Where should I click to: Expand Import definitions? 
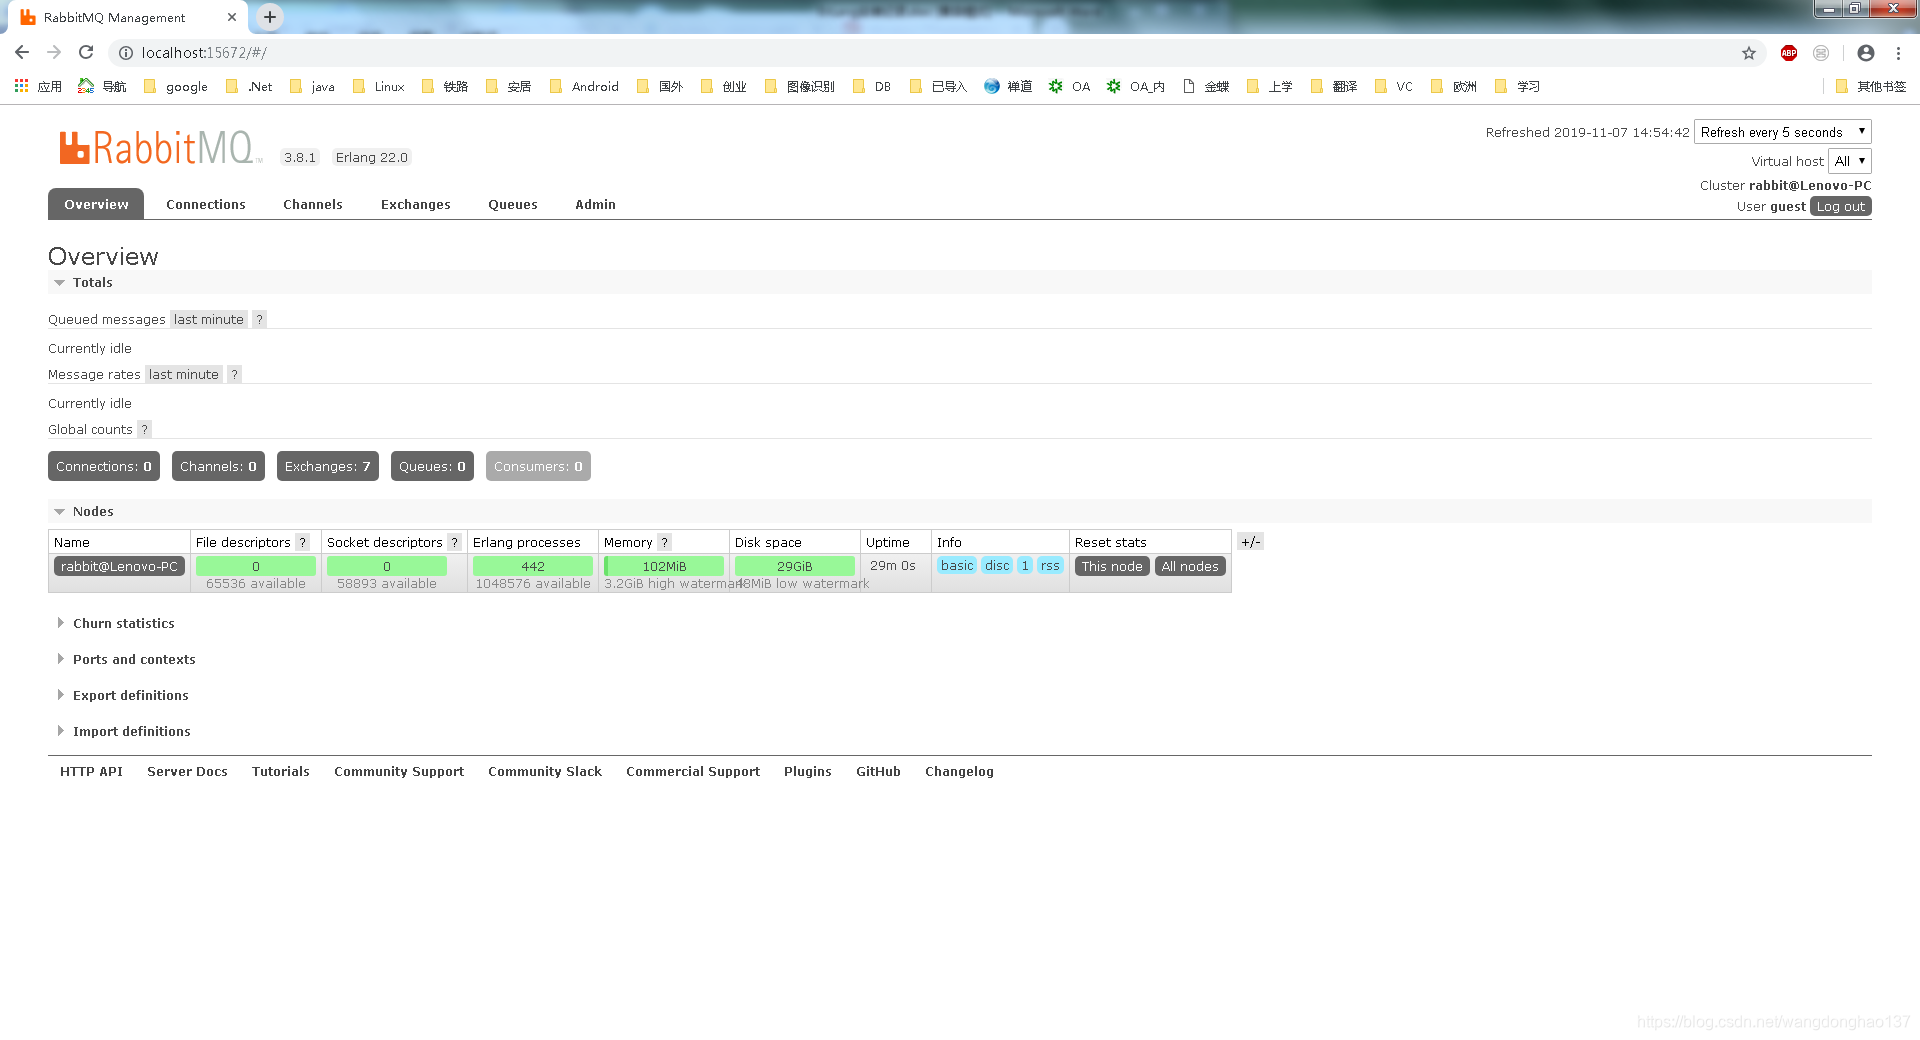click(x=123, y=731)
